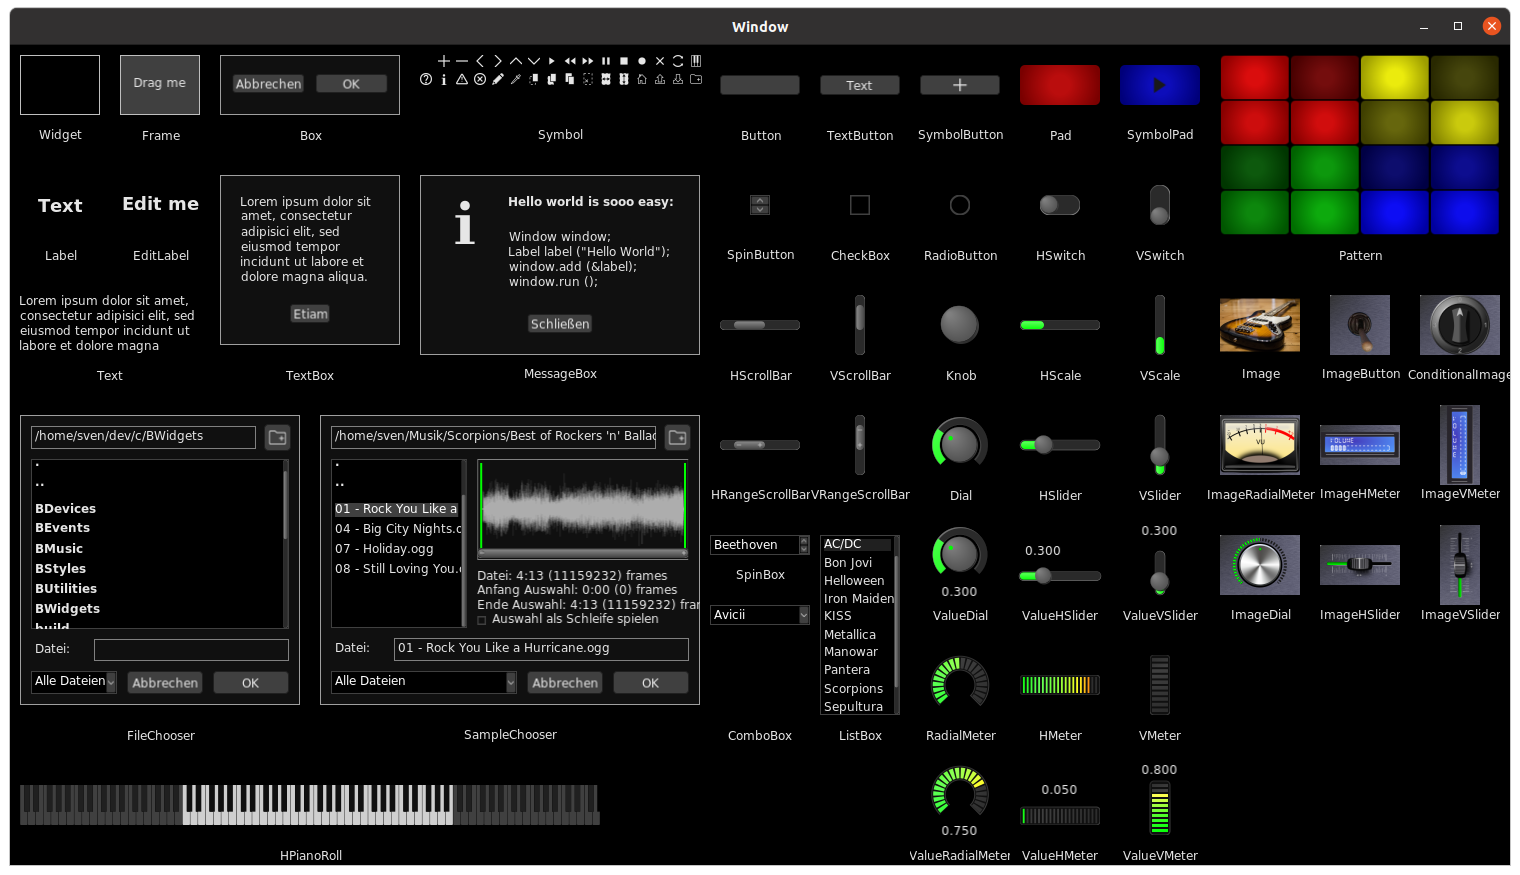Enable 'Auswahl als Schleife spielen' checkbox
Image resolution: width=1520 pixels, height=875 pixels.
point(482,620)
